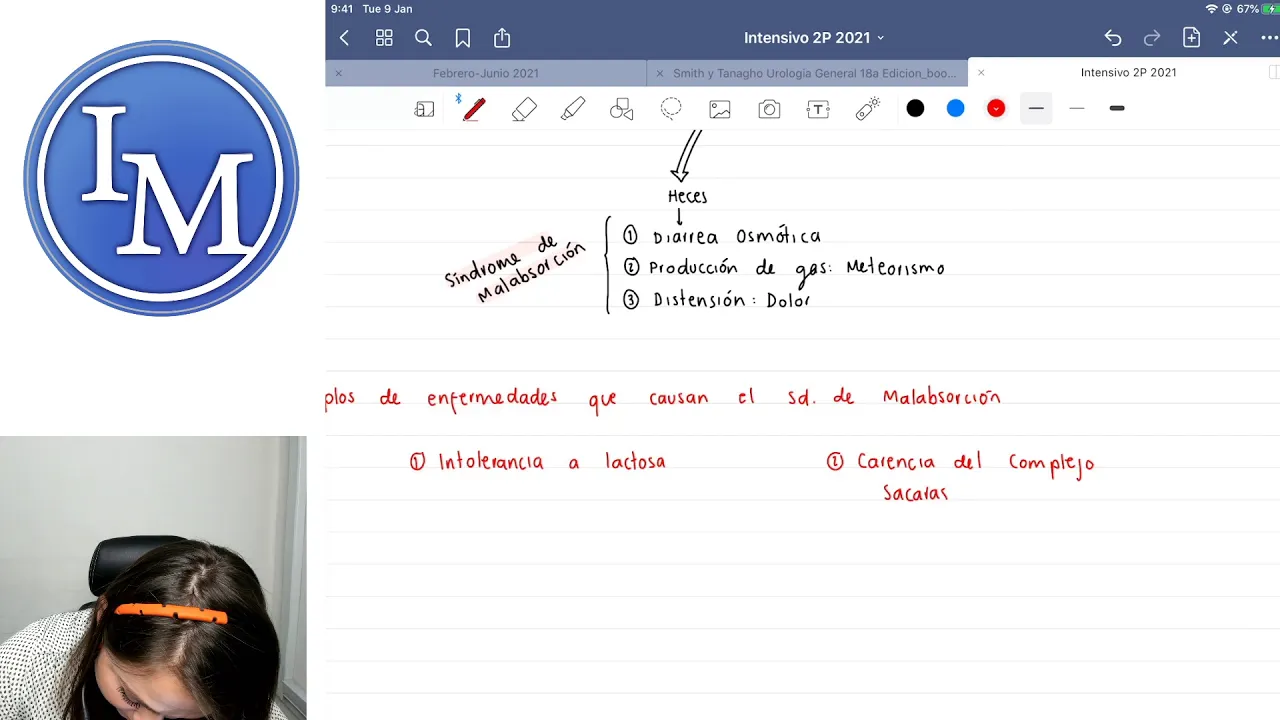Insert an image with the Image tool
This screenshot has height=720, width=1280.
[720, 109]
